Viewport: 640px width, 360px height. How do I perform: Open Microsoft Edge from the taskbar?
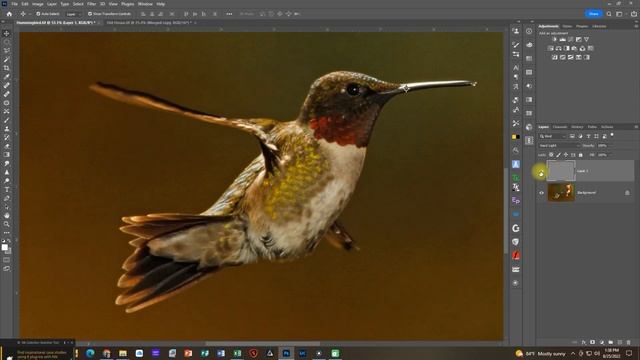tap(90, 353)
